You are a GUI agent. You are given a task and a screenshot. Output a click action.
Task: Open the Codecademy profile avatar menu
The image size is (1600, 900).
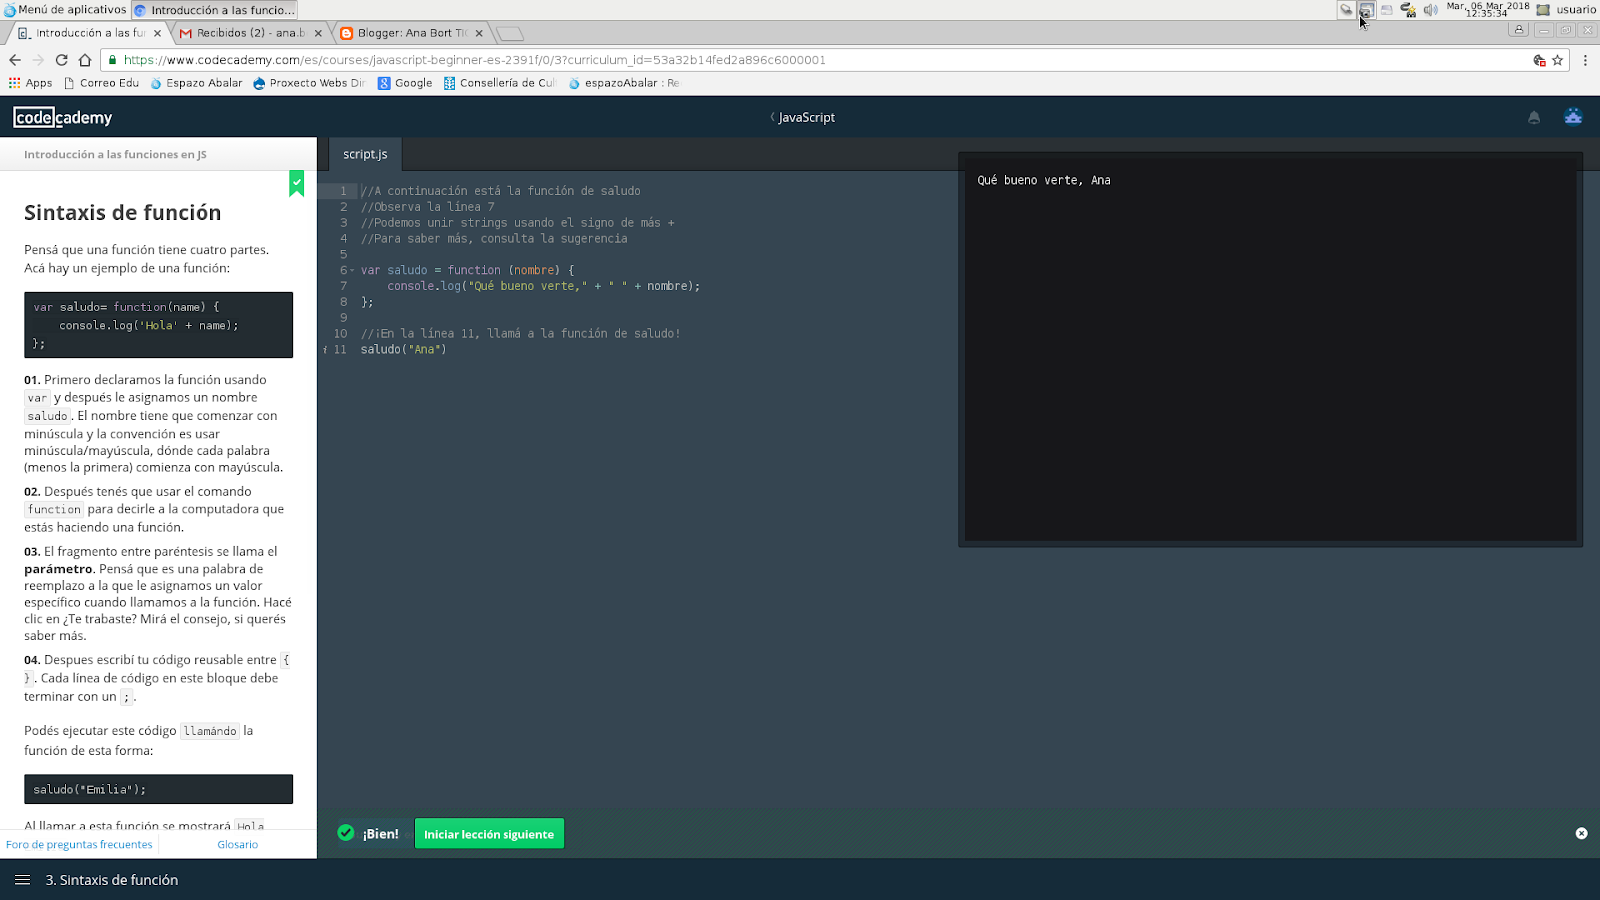pos(1573,116)
